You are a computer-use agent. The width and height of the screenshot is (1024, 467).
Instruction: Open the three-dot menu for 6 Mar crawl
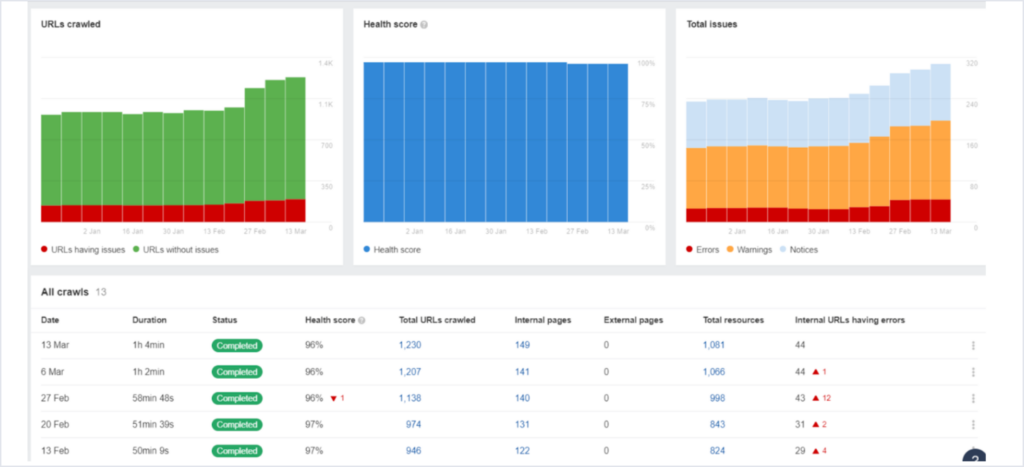(971, 372)
